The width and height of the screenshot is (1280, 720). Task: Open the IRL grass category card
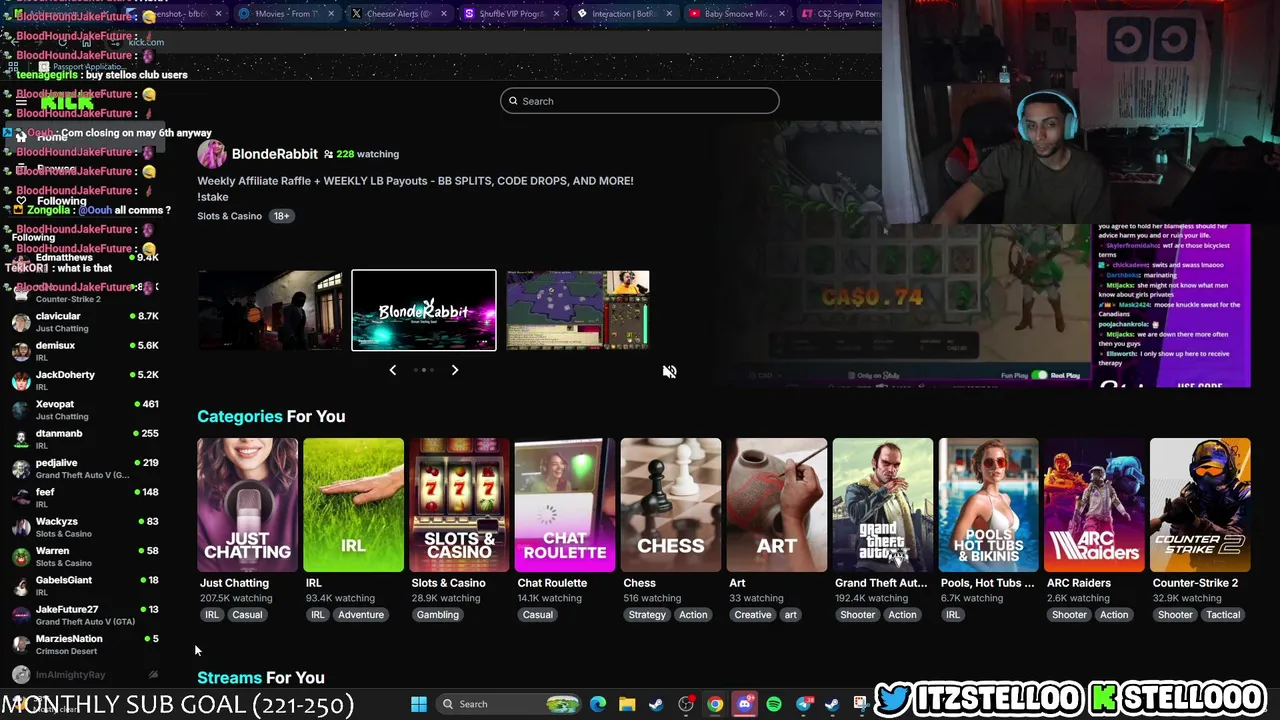[x=353, y=505]
